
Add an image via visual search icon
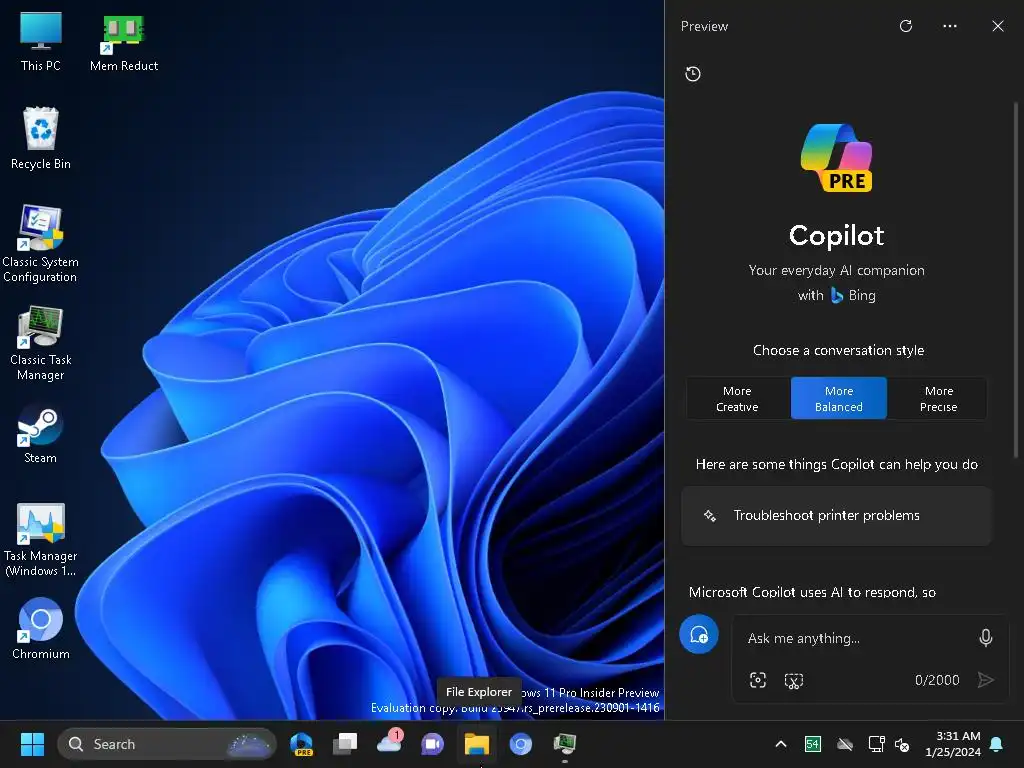(x=758, y=680)
